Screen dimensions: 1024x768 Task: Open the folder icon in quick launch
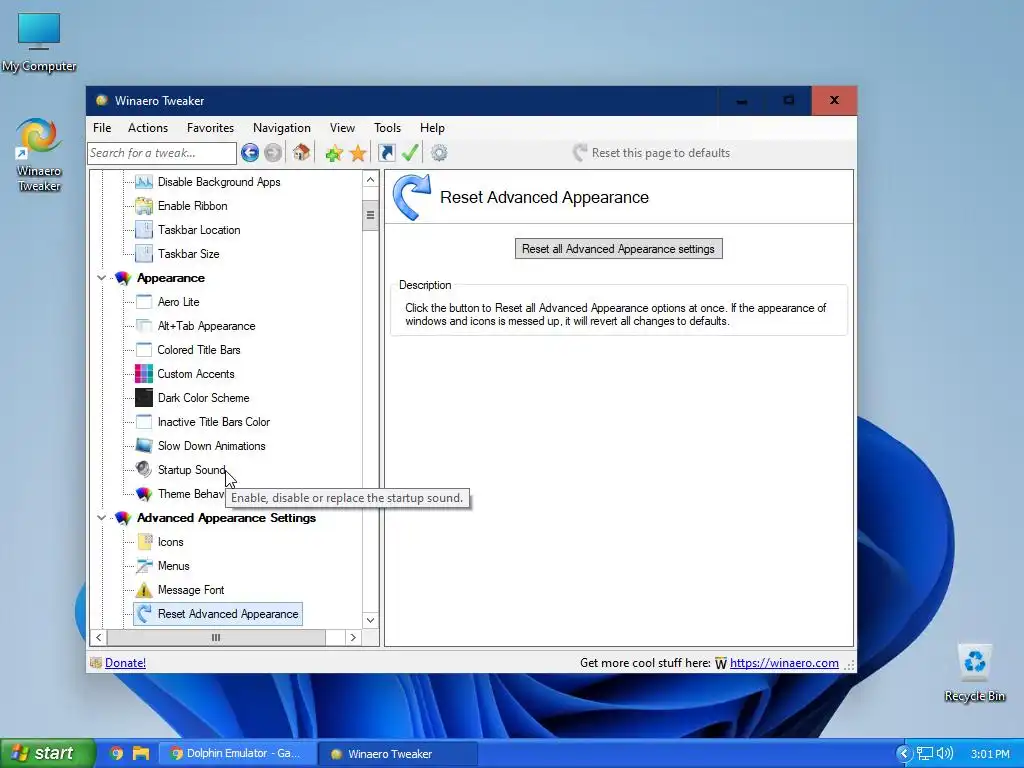coord(140,753)
